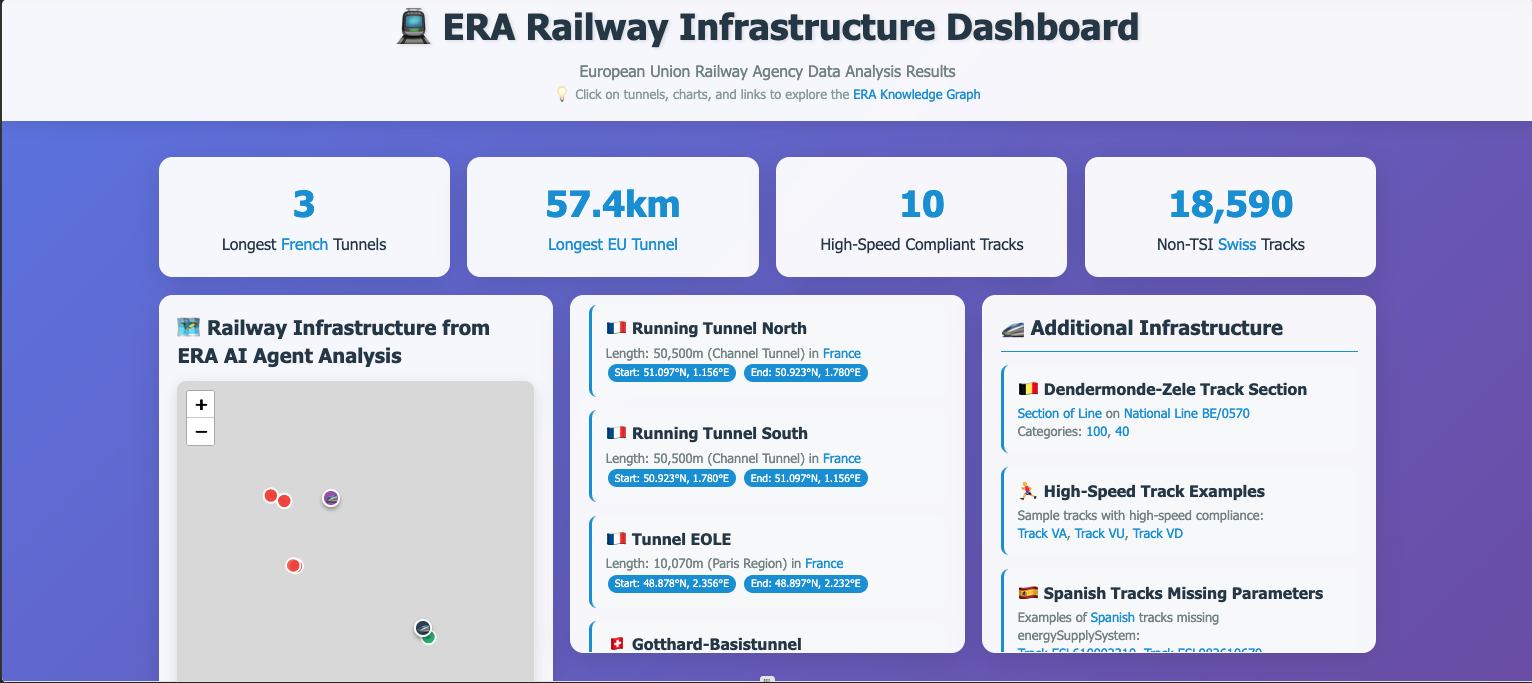Open the French link in Longest Tunnels card

tap(304, 244)
